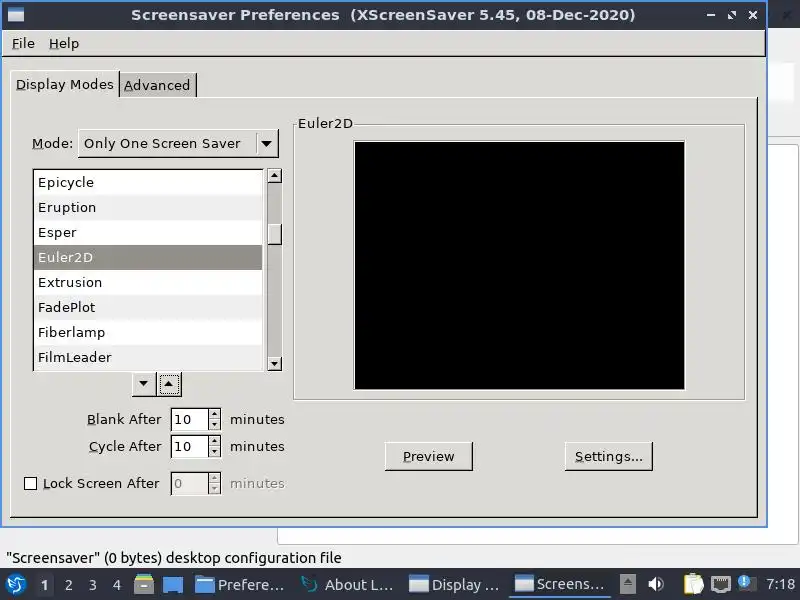Image resolution: width=800 pixels, height=600 pixels.
Task: Click the list scrollbar down arrow
Action: click(x=274, y=364)
